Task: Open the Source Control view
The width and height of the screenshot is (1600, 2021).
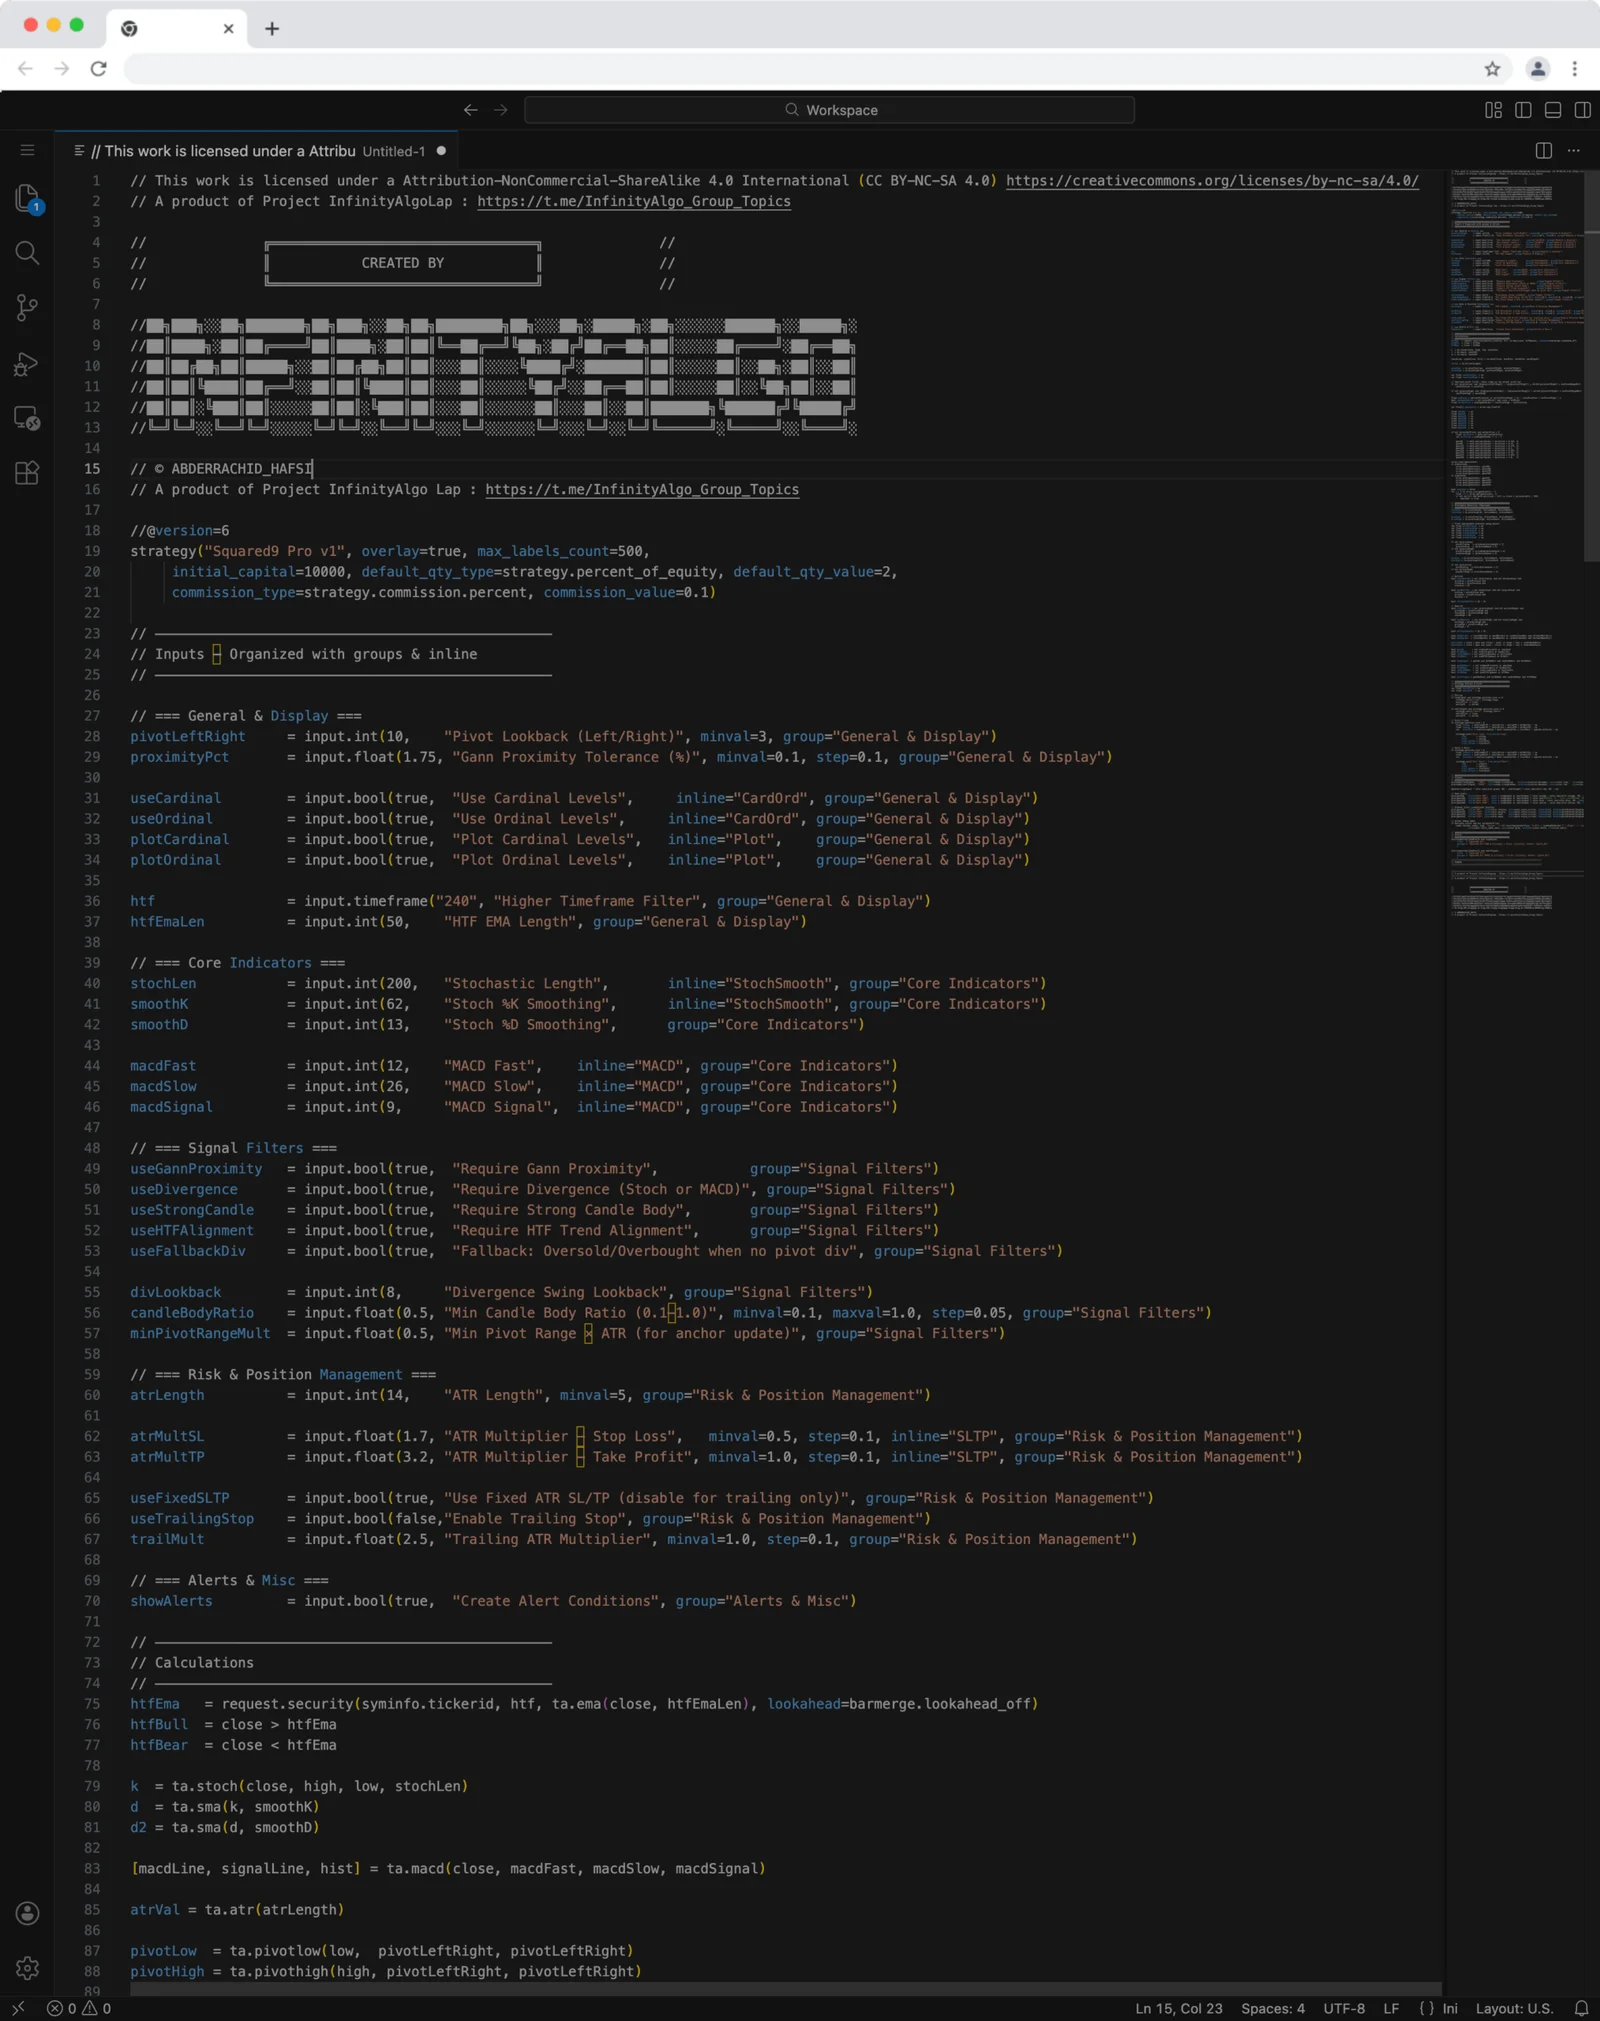Action: tap(27, 308)
